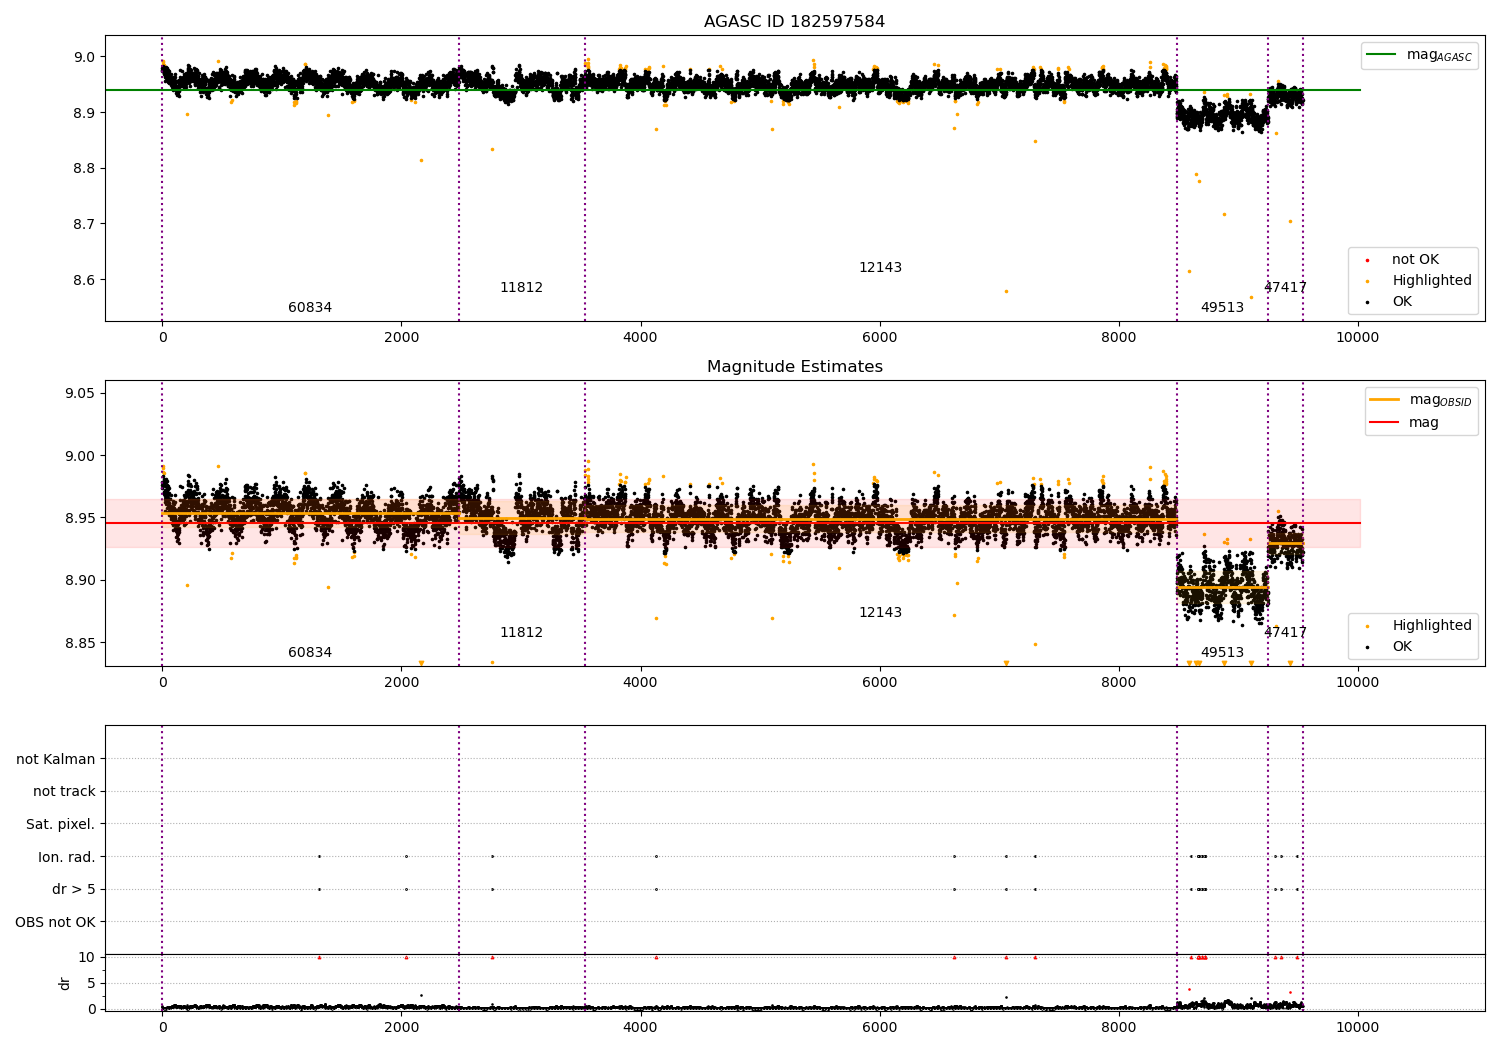Click the "12143" label in the AGASC ID plot
Screen dimensions: 1500x1050
880,268
